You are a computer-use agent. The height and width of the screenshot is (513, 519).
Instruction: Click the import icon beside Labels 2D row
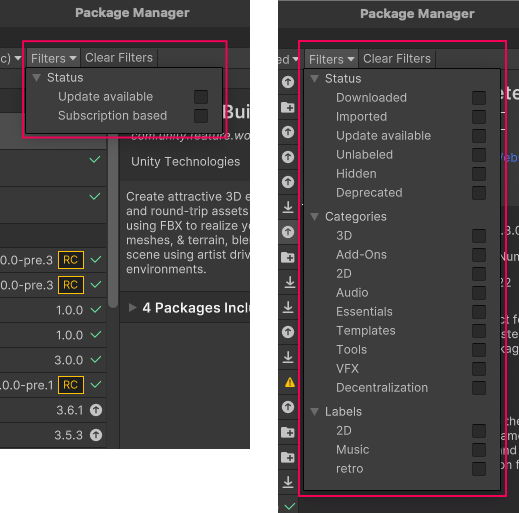pyautogui.click(x=288, y=432)
